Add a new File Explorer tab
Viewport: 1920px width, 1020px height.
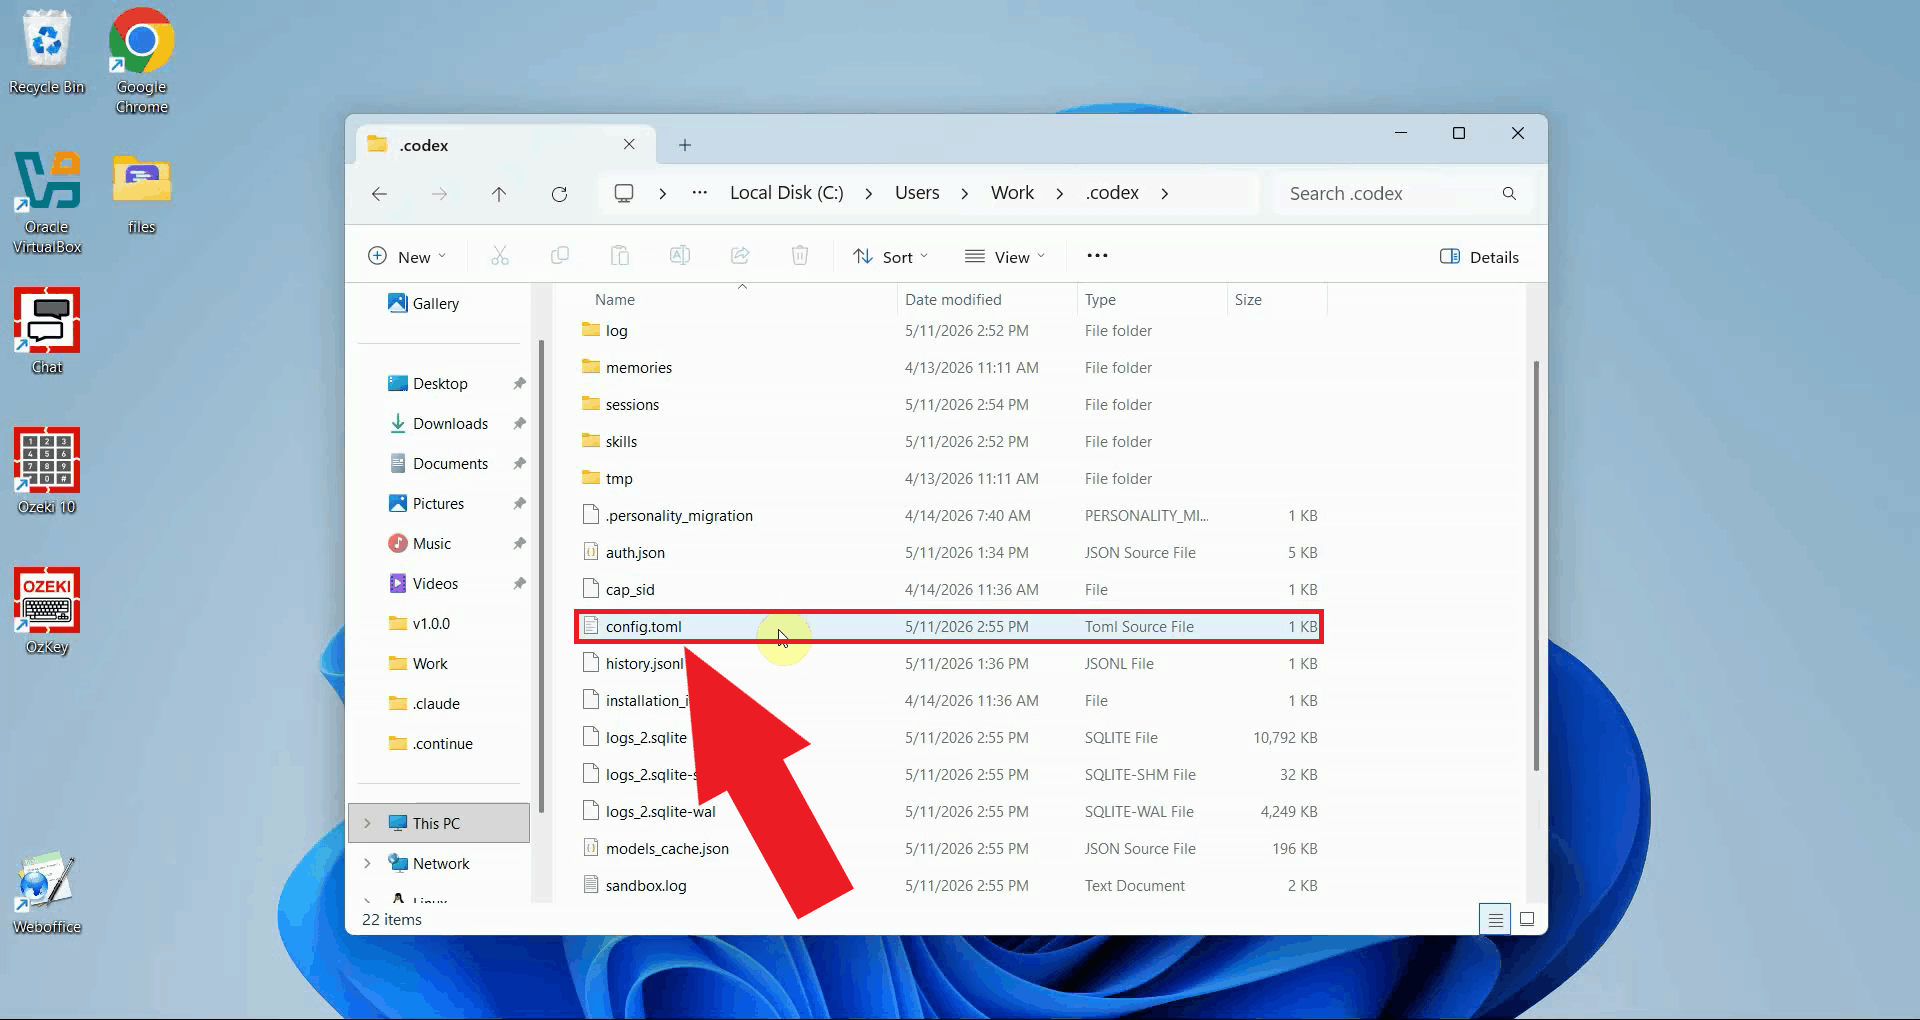point(685,145)
